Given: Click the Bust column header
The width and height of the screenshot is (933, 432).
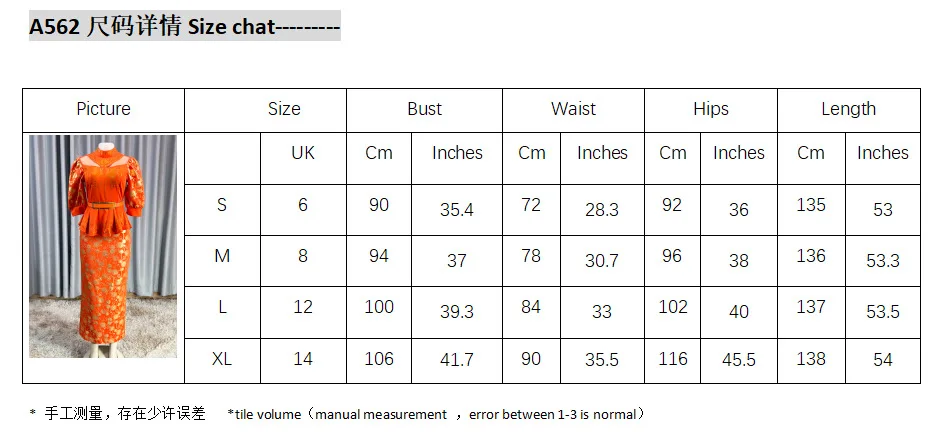Looking at the screenshot, I should click(424, 109).
